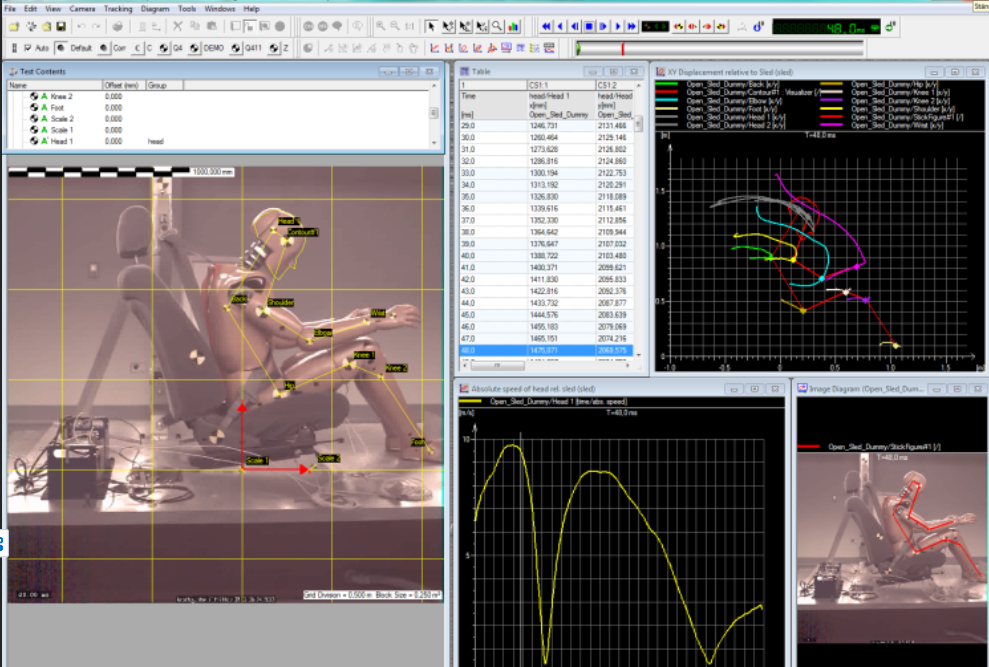Screen dimensions: 989x667
Task: Open the bar chart diagram icon
Action: pyautogui.click(x=514, y=27)
